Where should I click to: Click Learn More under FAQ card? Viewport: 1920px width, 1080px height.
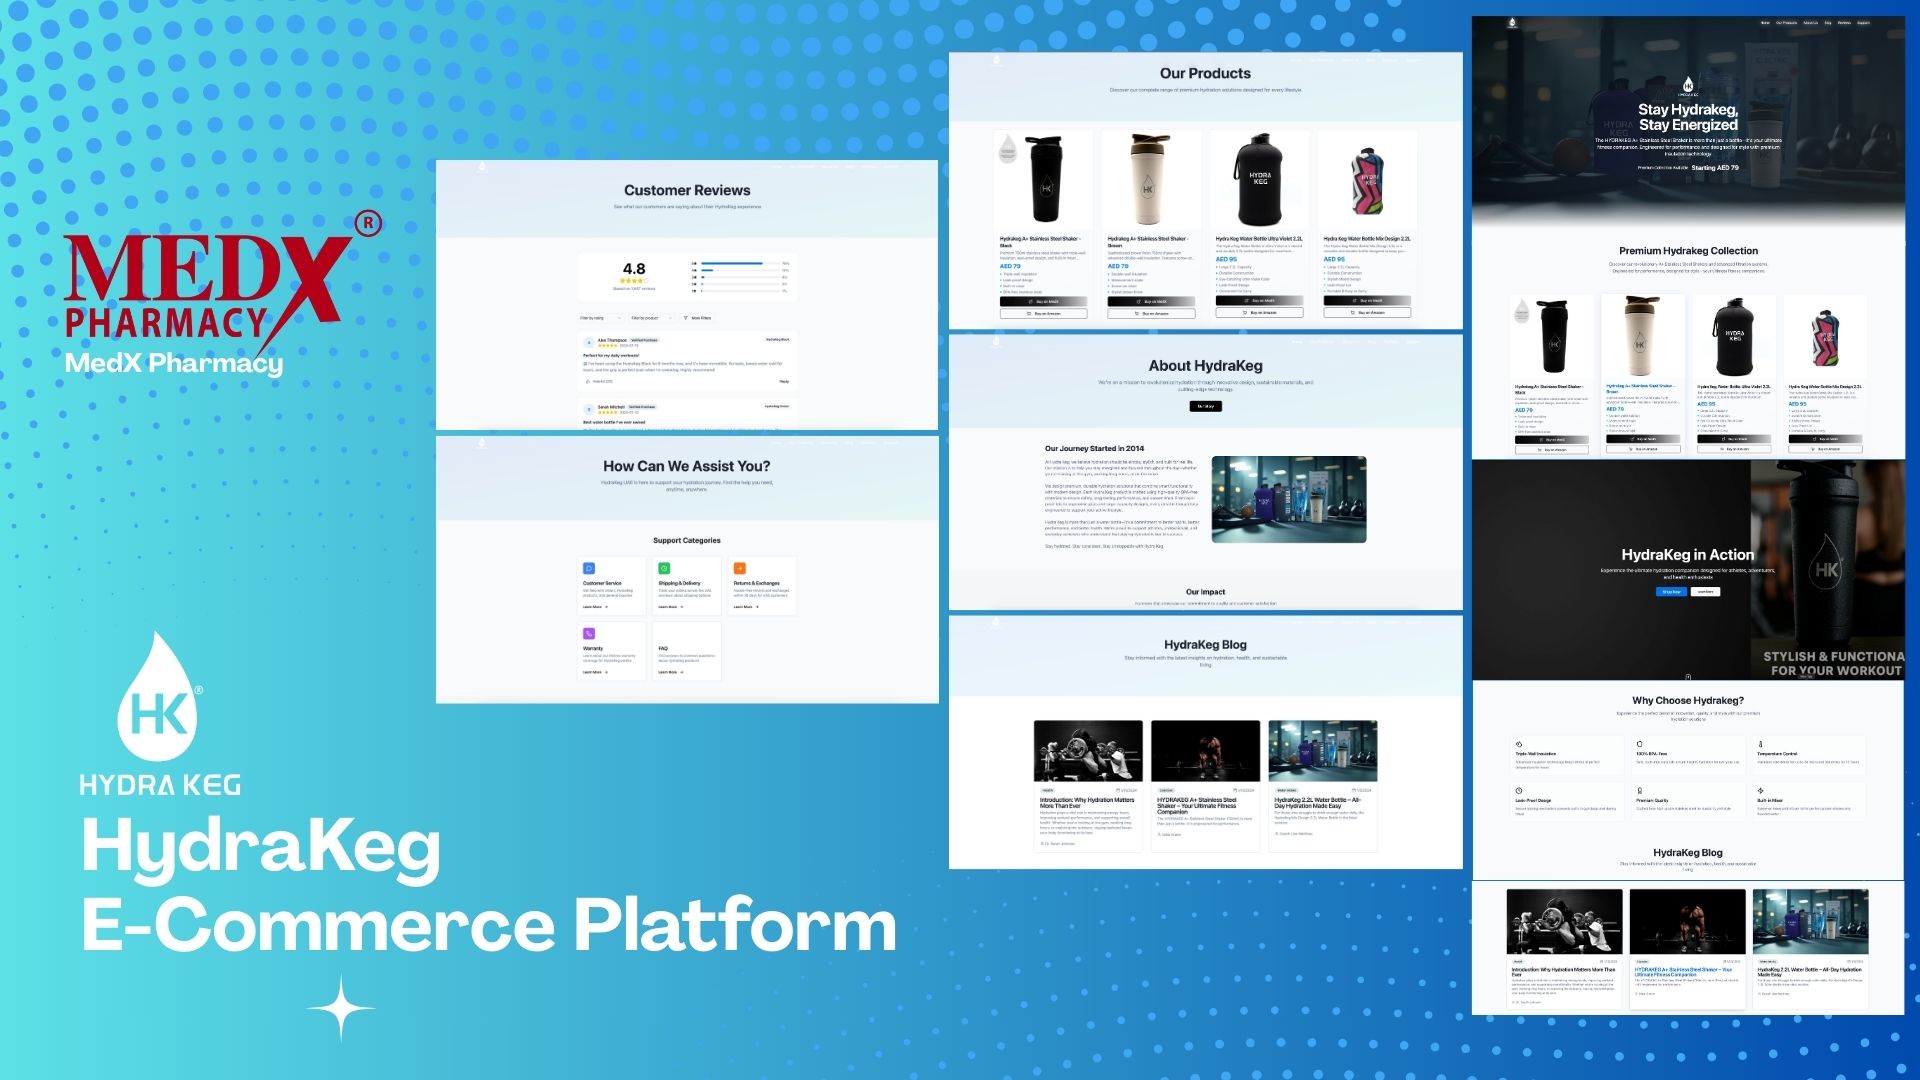point(670,672)
